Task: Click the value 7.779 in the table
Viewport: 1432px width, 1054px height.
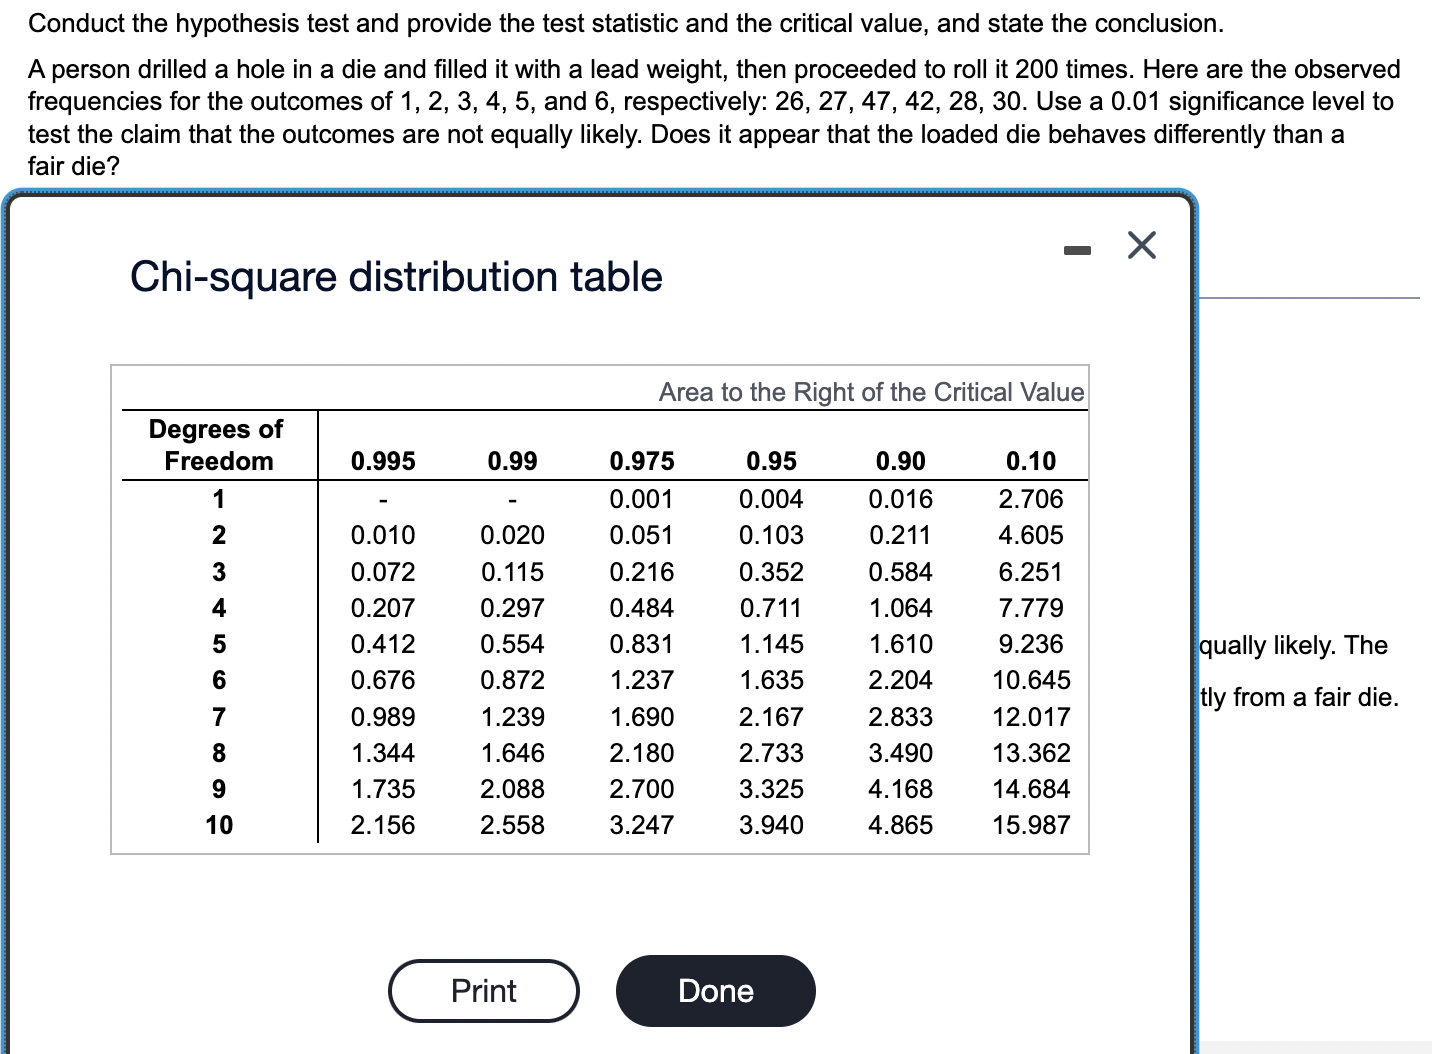Action: (1031, 608)
